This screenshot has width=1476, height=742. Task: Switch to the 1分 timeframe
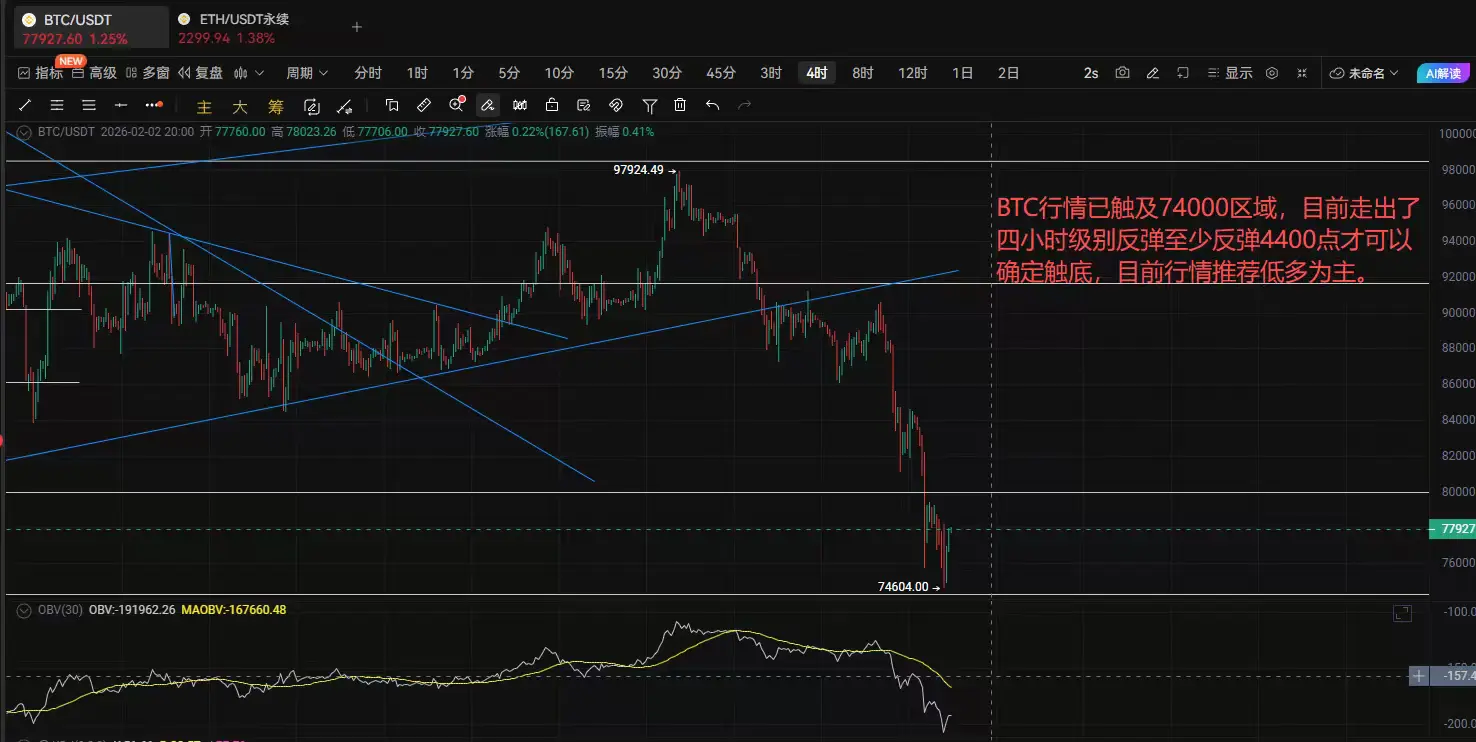[x=463, y=73]
